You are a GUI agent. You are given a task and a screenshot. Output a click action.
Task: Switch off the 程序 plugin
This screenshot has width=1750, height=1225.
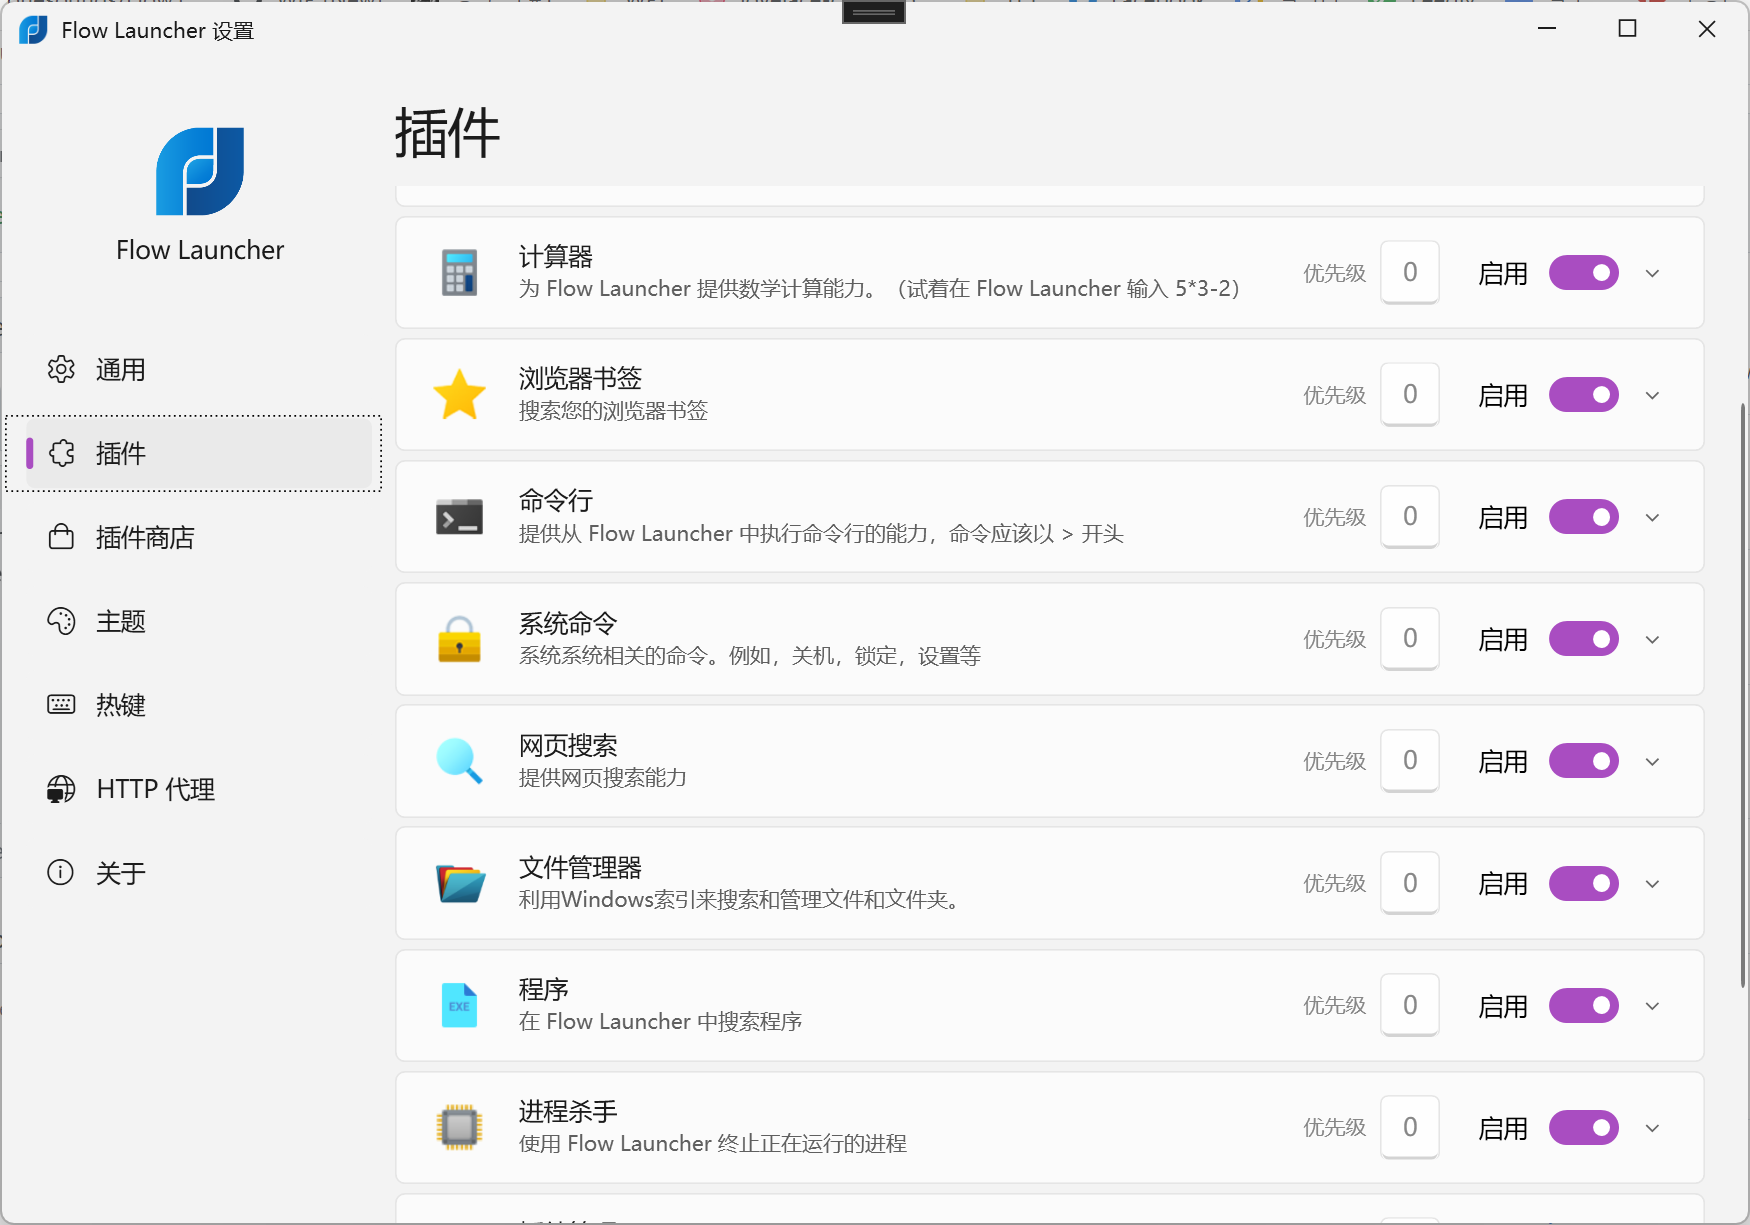1584,1005
